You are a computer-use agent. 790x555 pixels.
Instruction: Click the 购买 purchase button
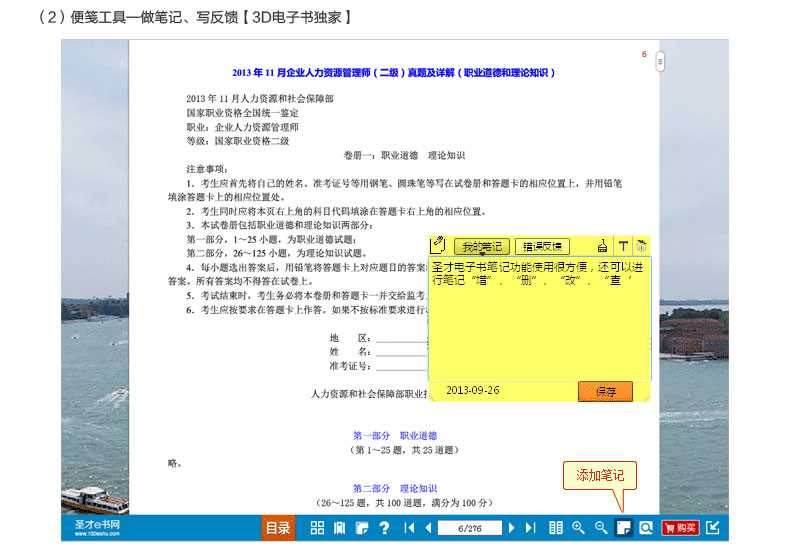(x=680, y=528)
